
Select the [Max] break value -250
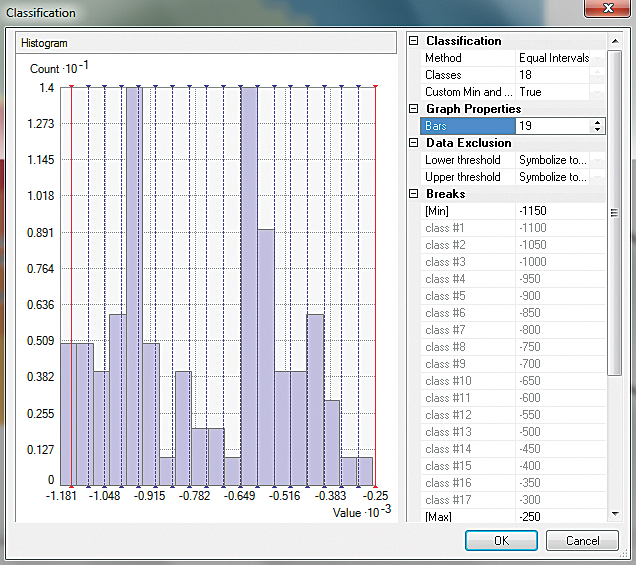click(x=560, y=517)
